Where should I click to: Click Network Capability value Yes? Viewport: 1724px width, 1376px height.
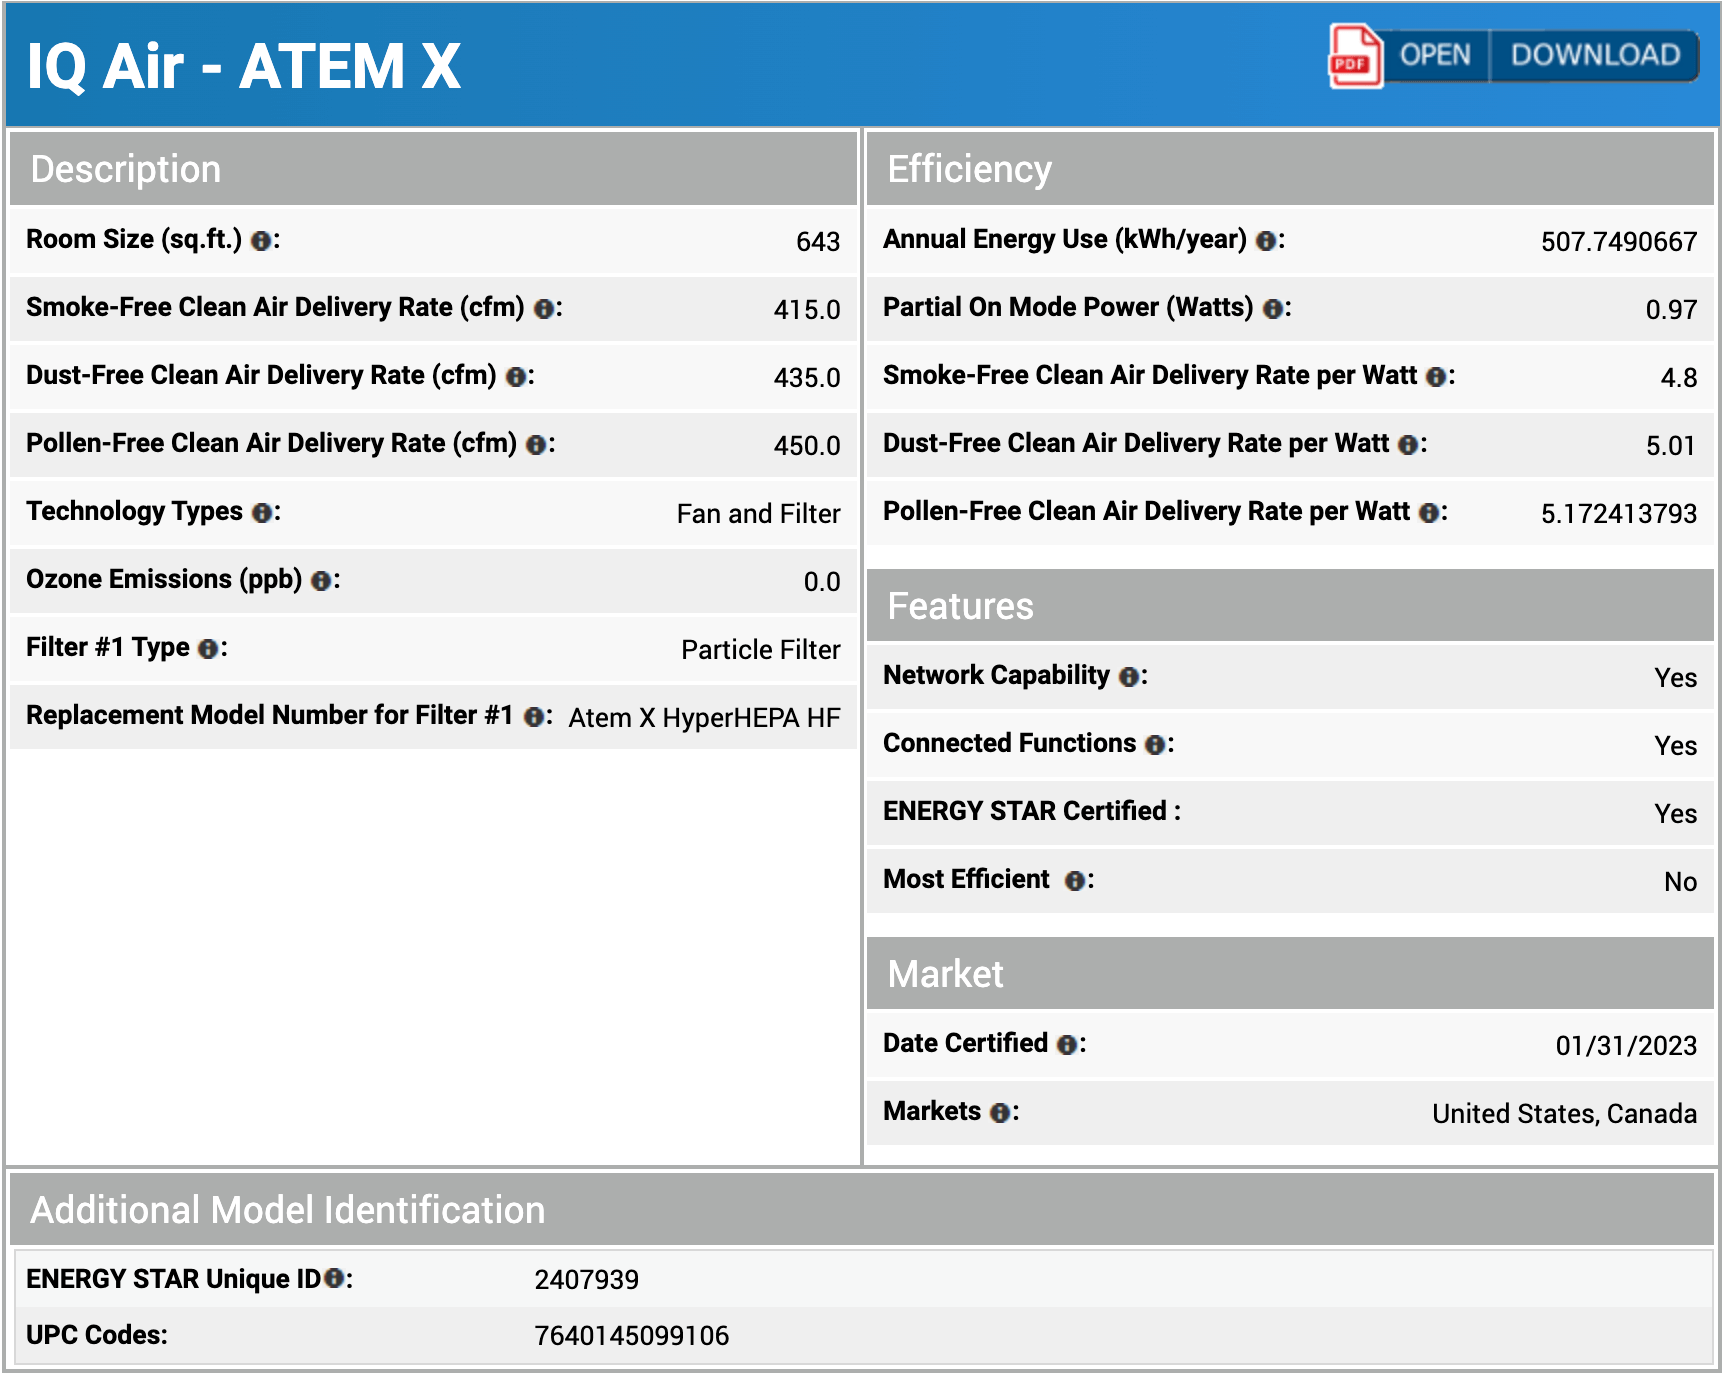coord(1676,678)
